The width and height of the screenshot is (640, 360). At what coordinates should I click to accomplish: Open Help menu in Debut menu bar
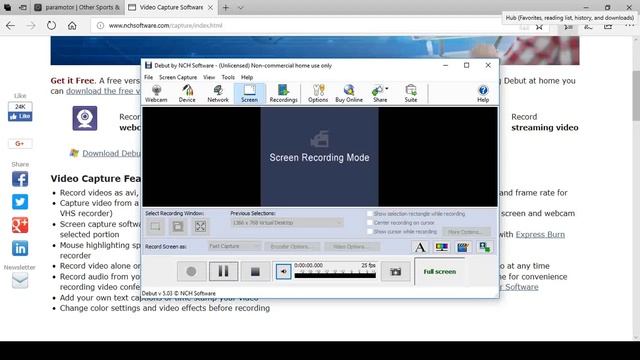[x=247, y=77]
